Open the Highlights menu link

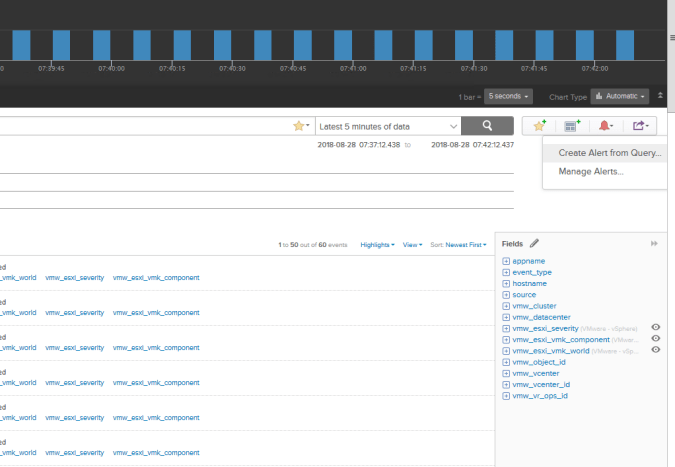click(377, 244)
